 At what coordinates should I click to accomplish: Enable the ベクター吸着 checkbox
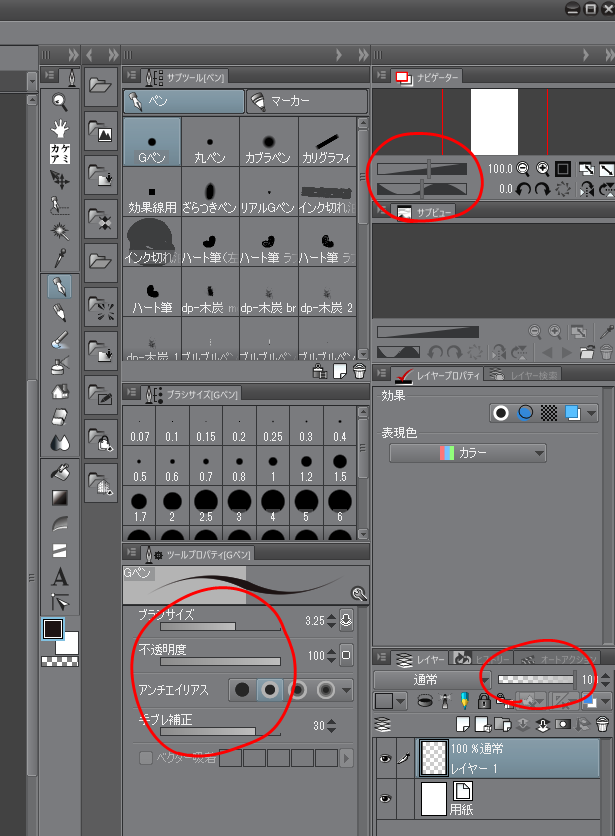click(x=146, y=758)
